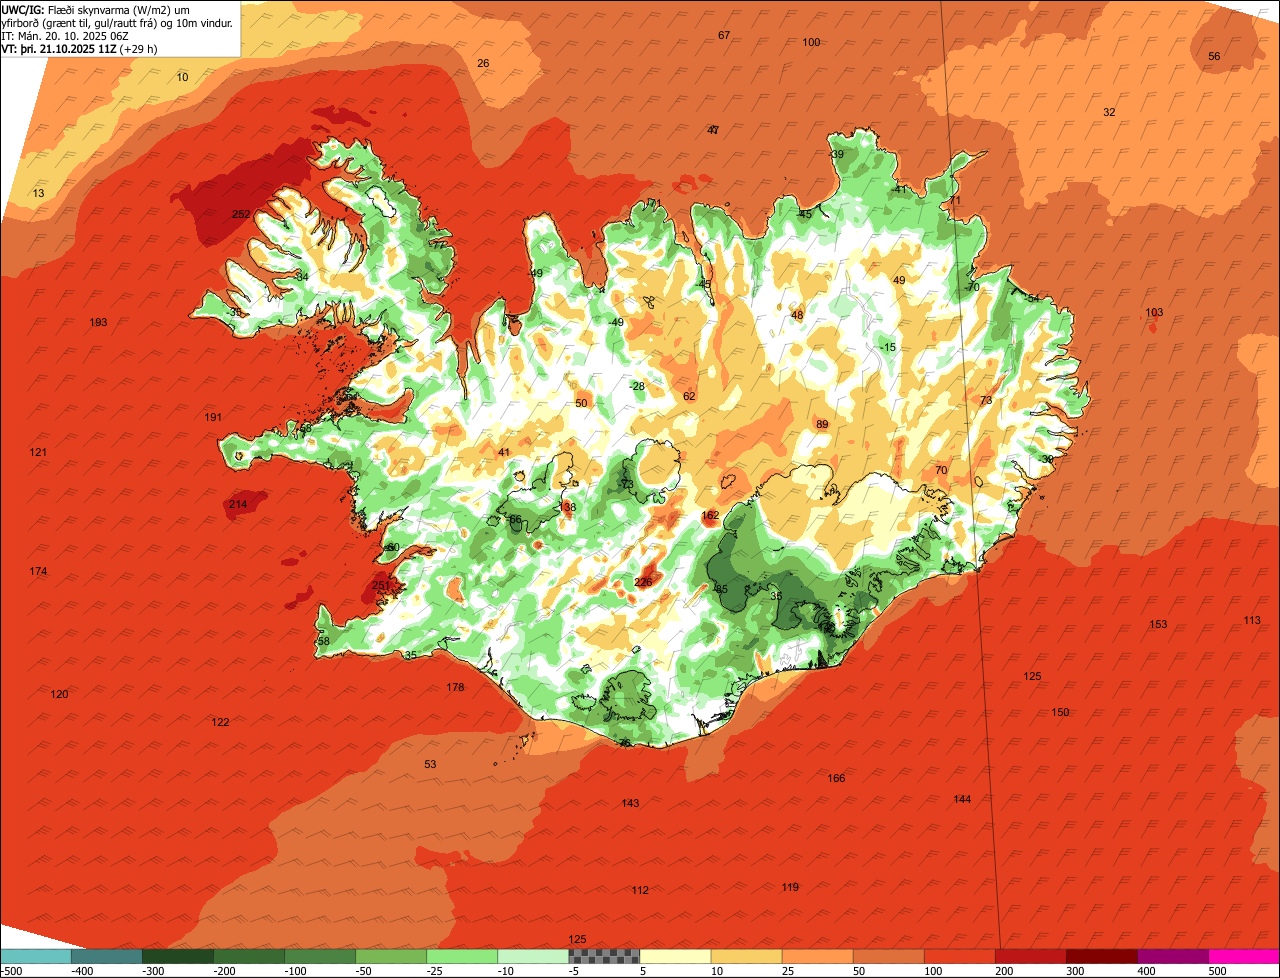Click the flux value 251 on the map
The image size is (1280, 978).
381,586
